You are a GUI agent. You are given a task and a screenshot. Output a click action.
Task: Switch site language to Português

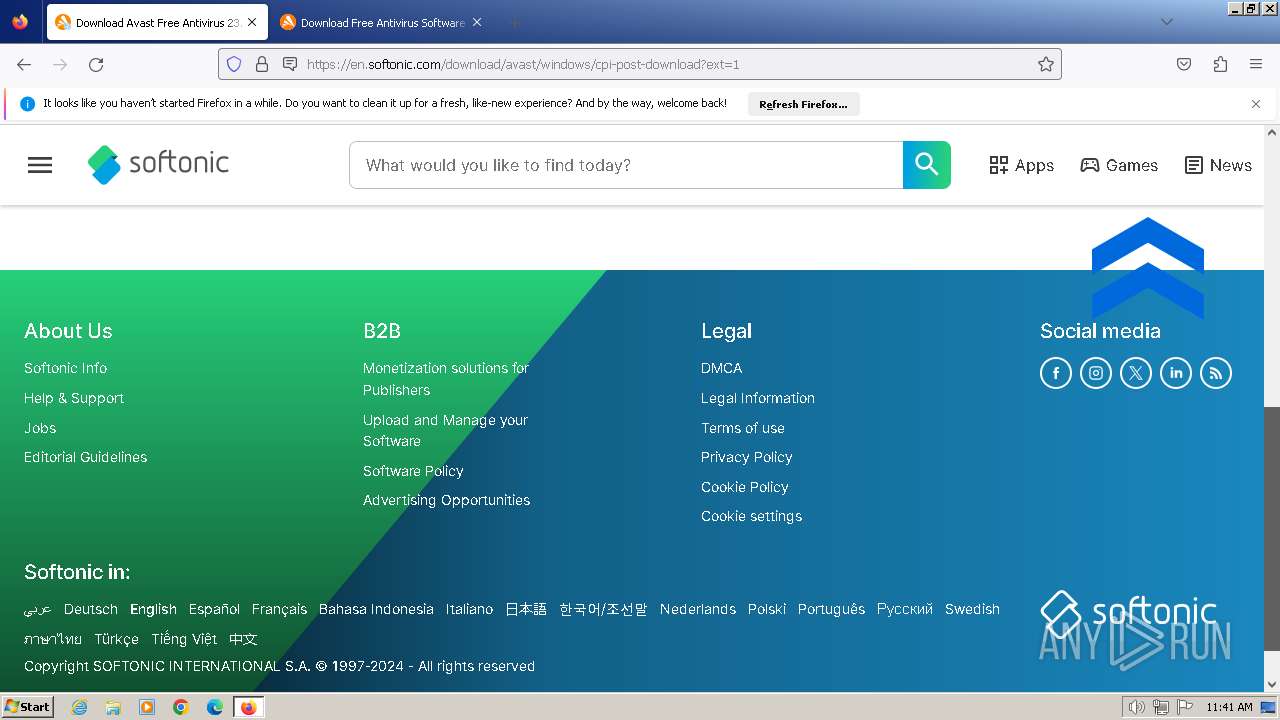point(831,609)
